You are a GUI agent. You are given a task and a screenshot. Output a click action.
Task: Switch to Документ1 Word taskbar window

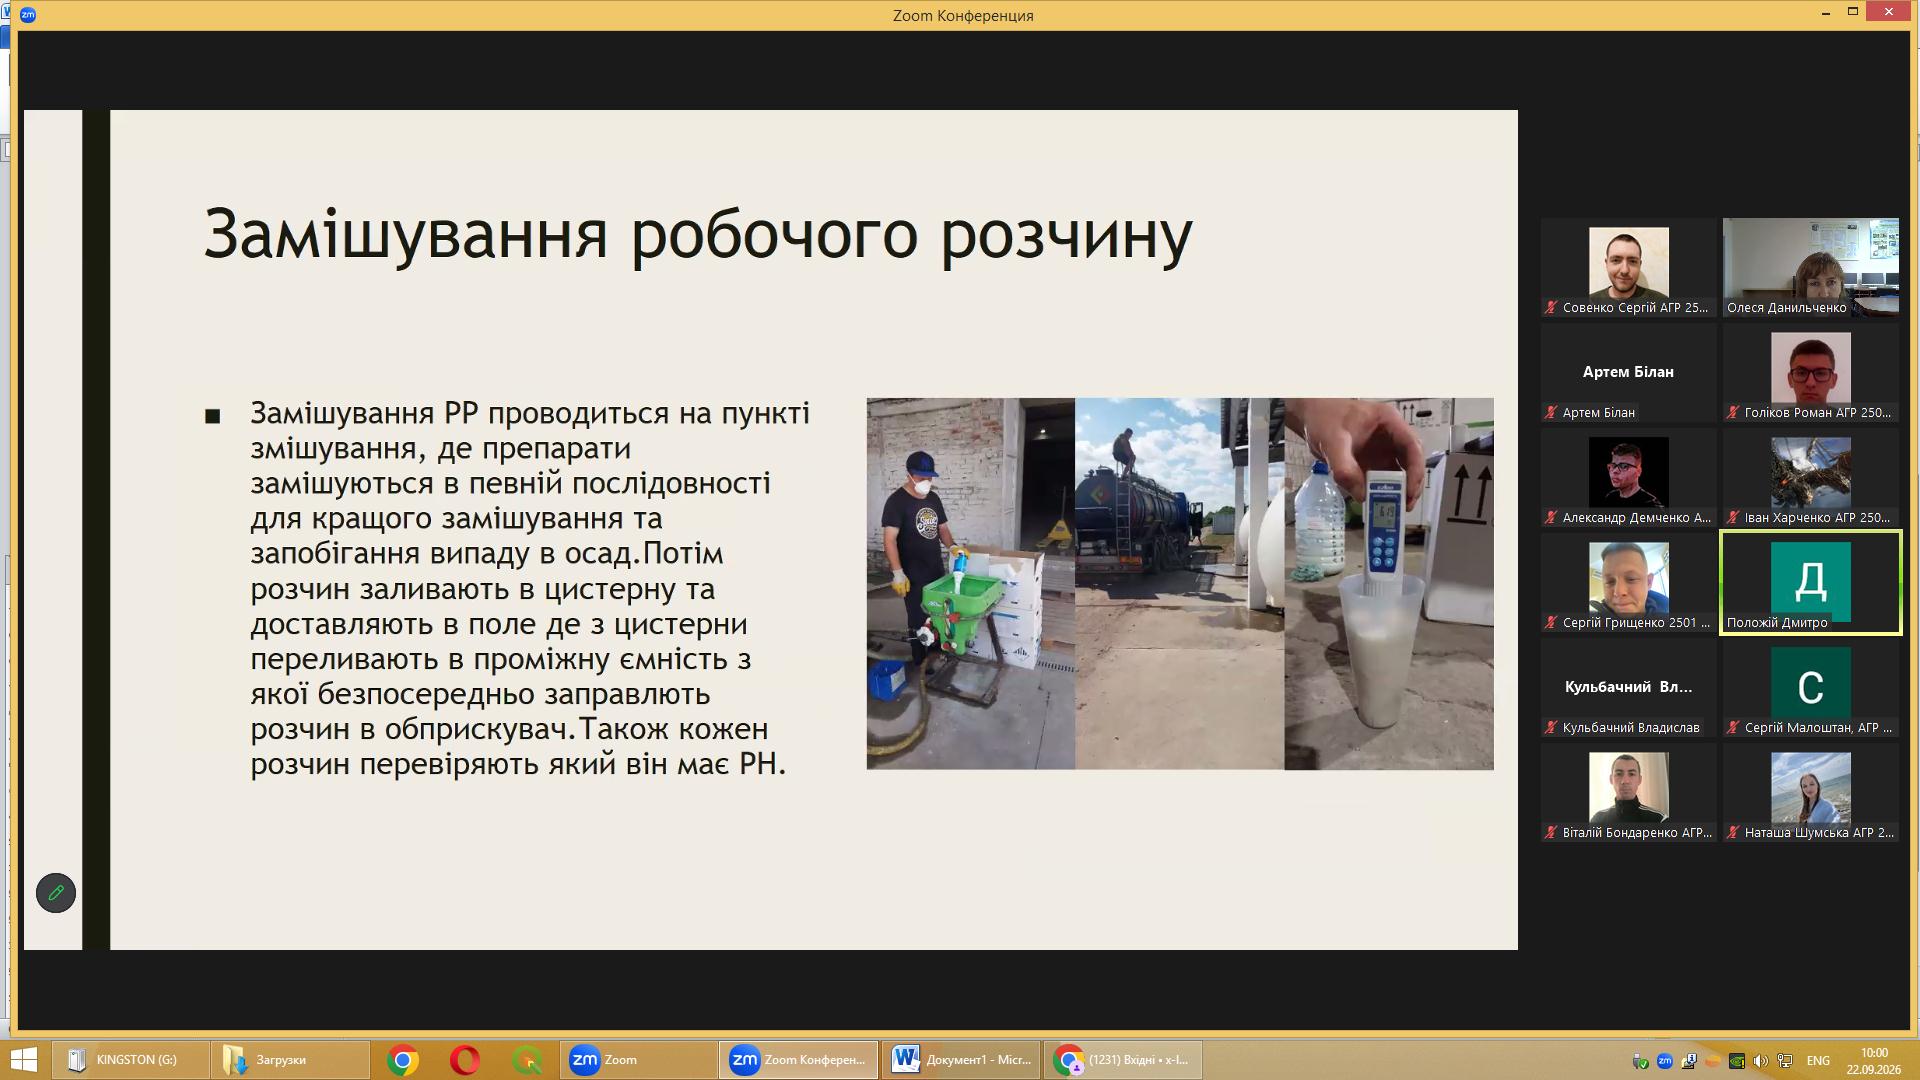pyautogui.click(x=961, y=1060)
